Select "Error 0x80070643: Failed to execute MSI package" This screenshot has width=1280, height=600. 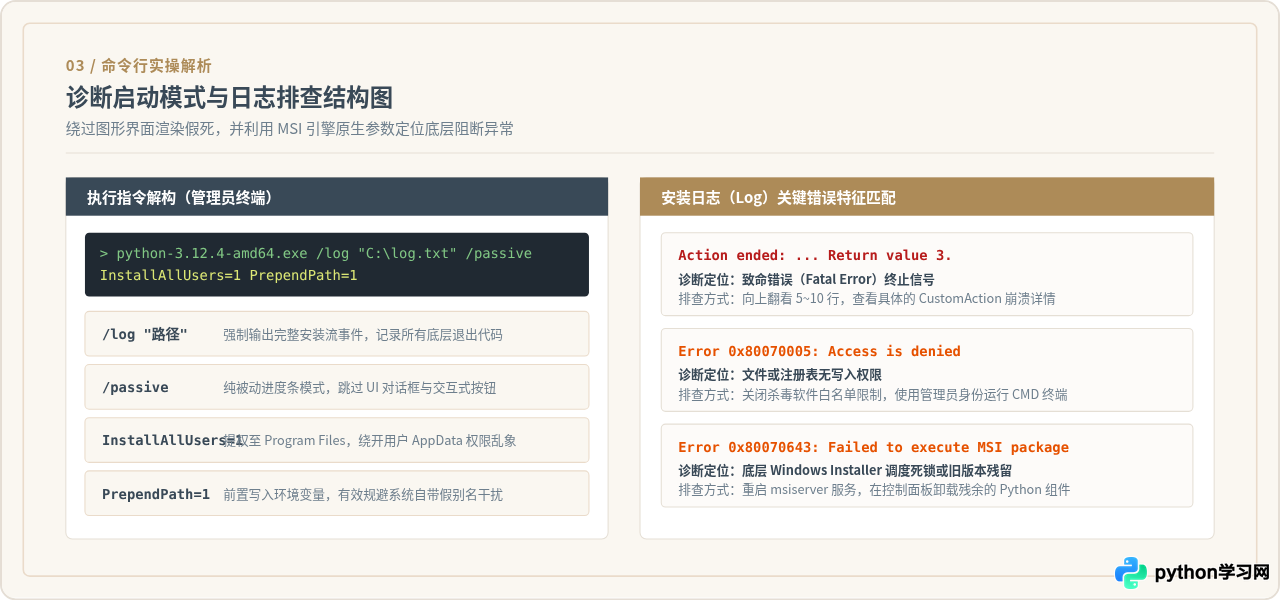(x=873, y=447)
